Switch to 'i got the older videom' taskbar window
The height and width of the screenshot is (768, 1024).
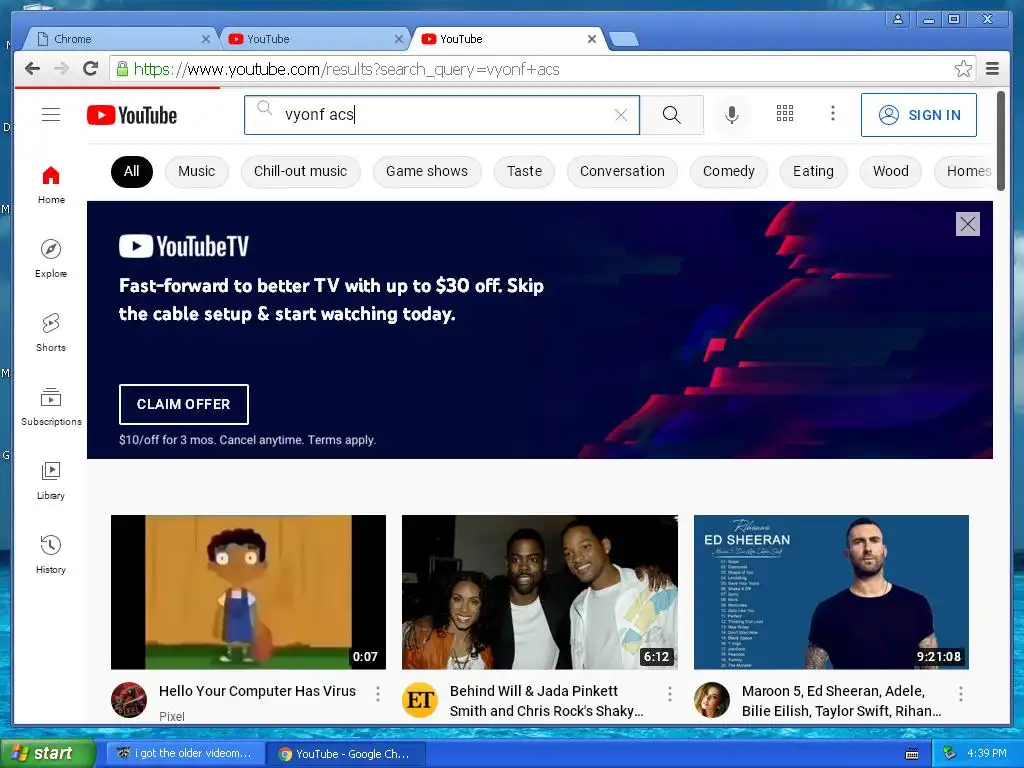[185, 754]
